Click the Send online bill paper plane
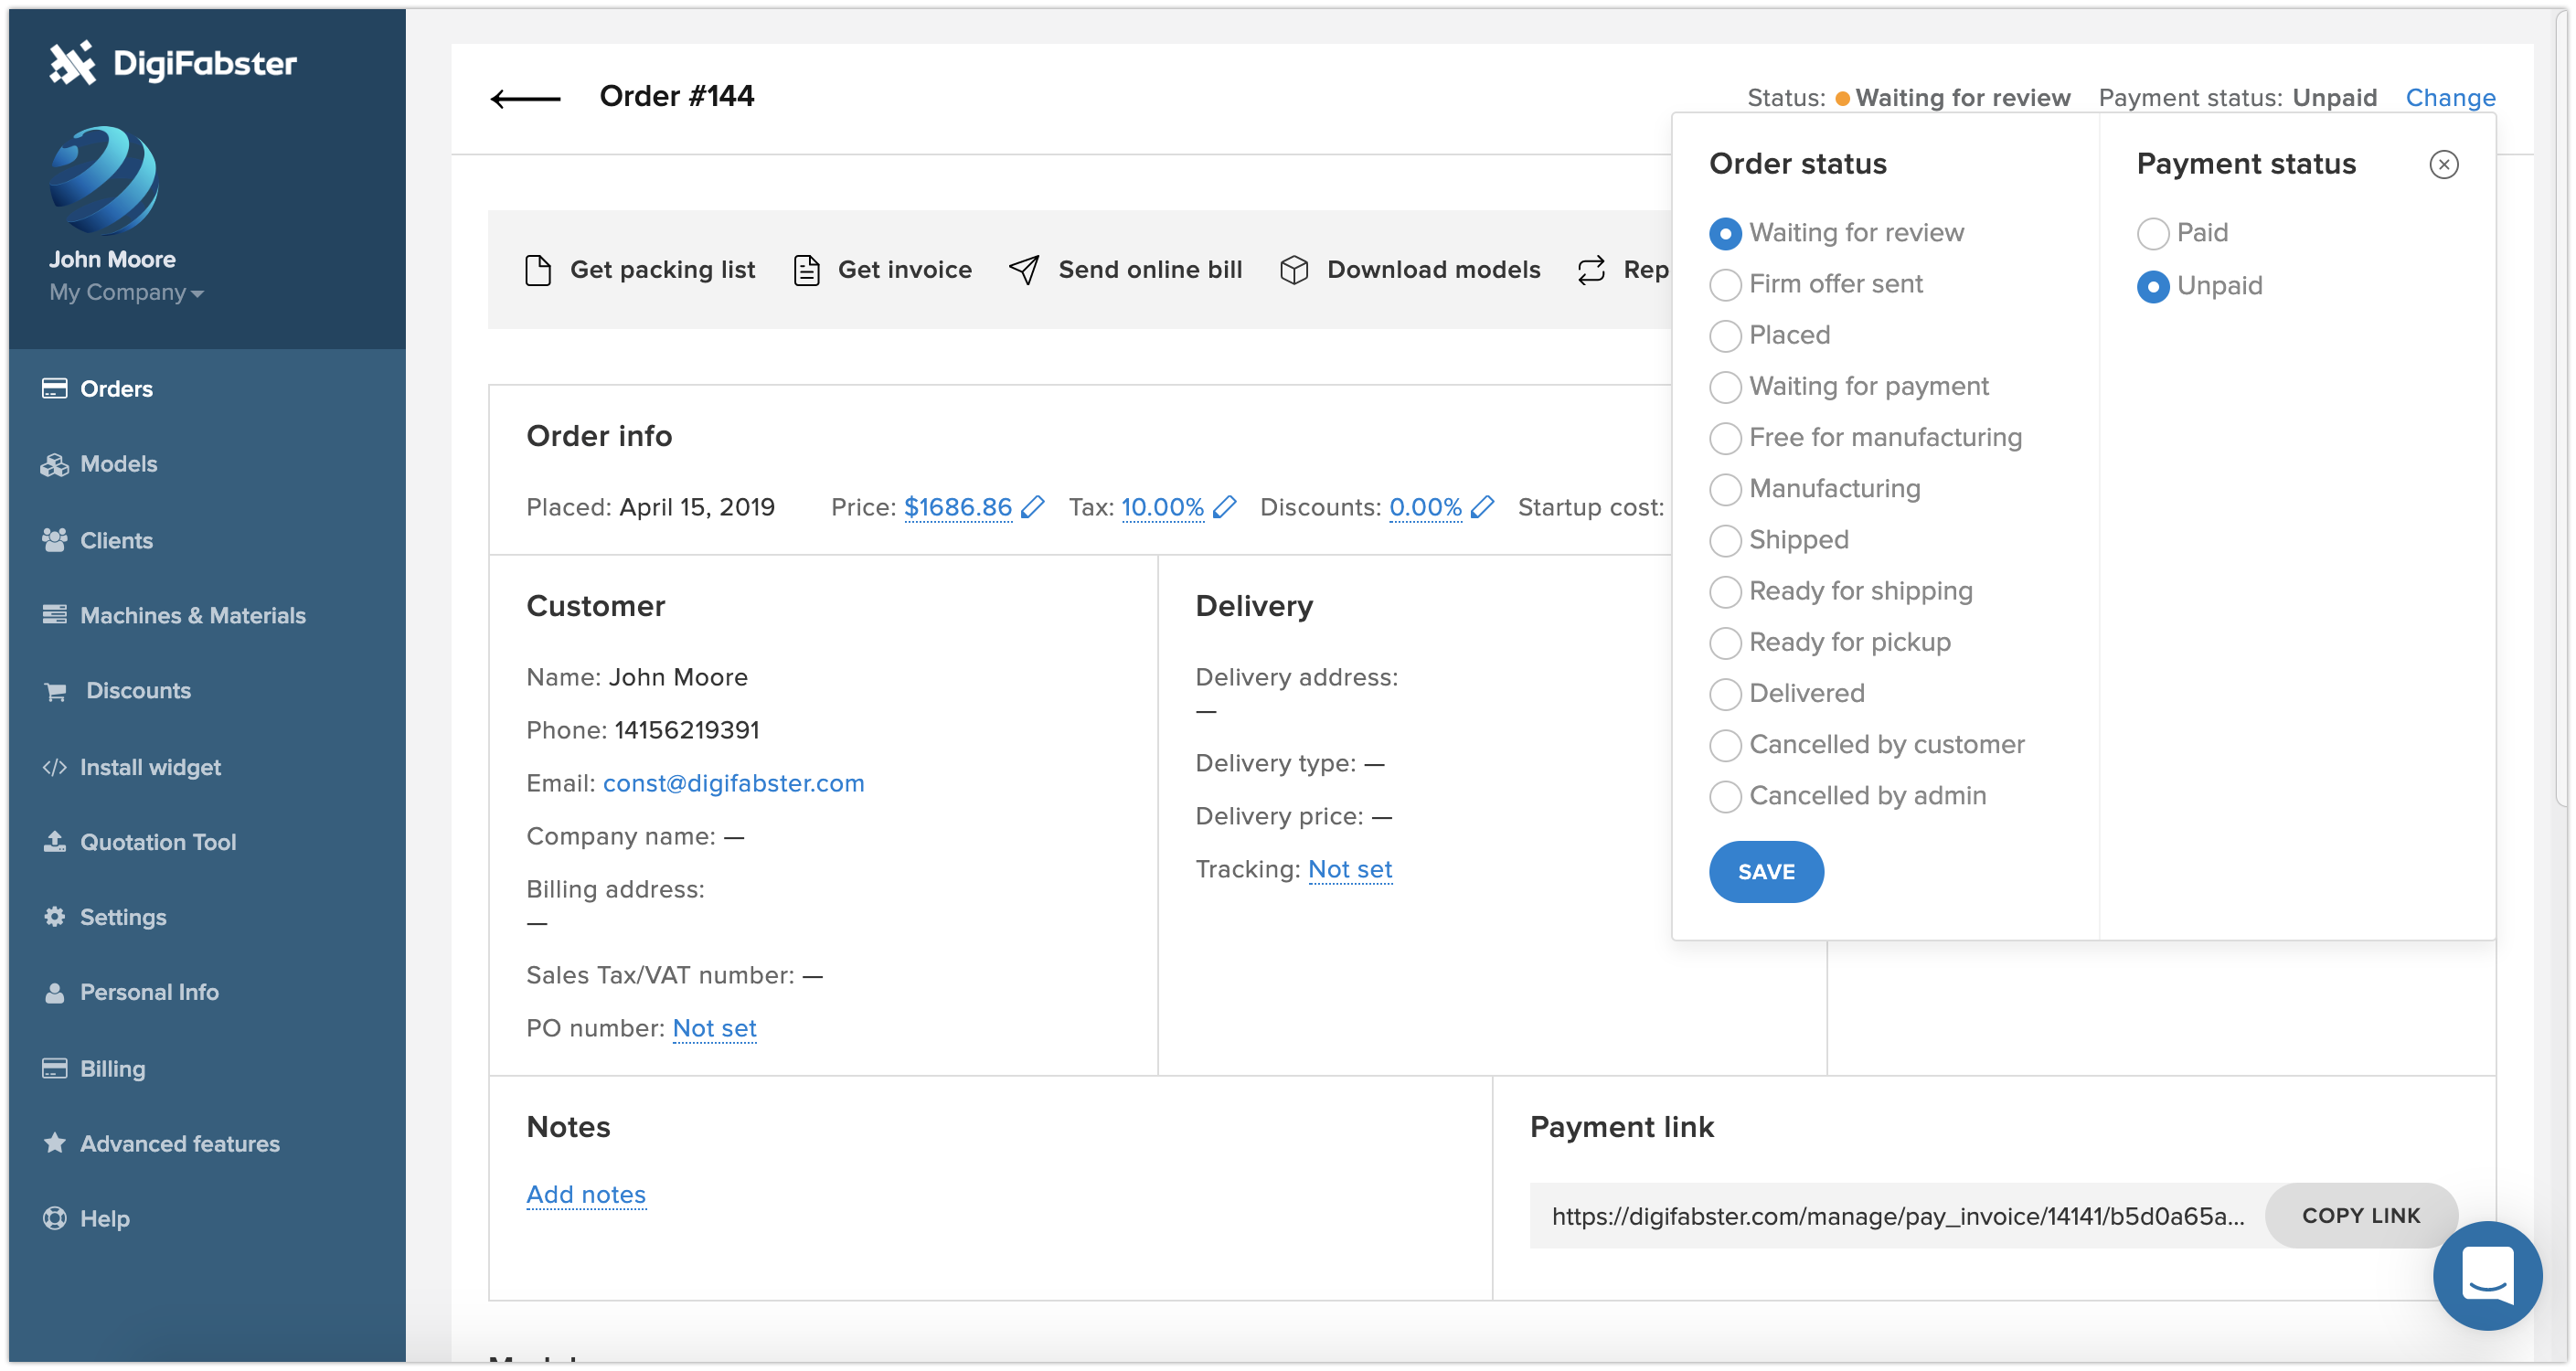Viewport: 2576px width, 1371px height. point(1024,270)
